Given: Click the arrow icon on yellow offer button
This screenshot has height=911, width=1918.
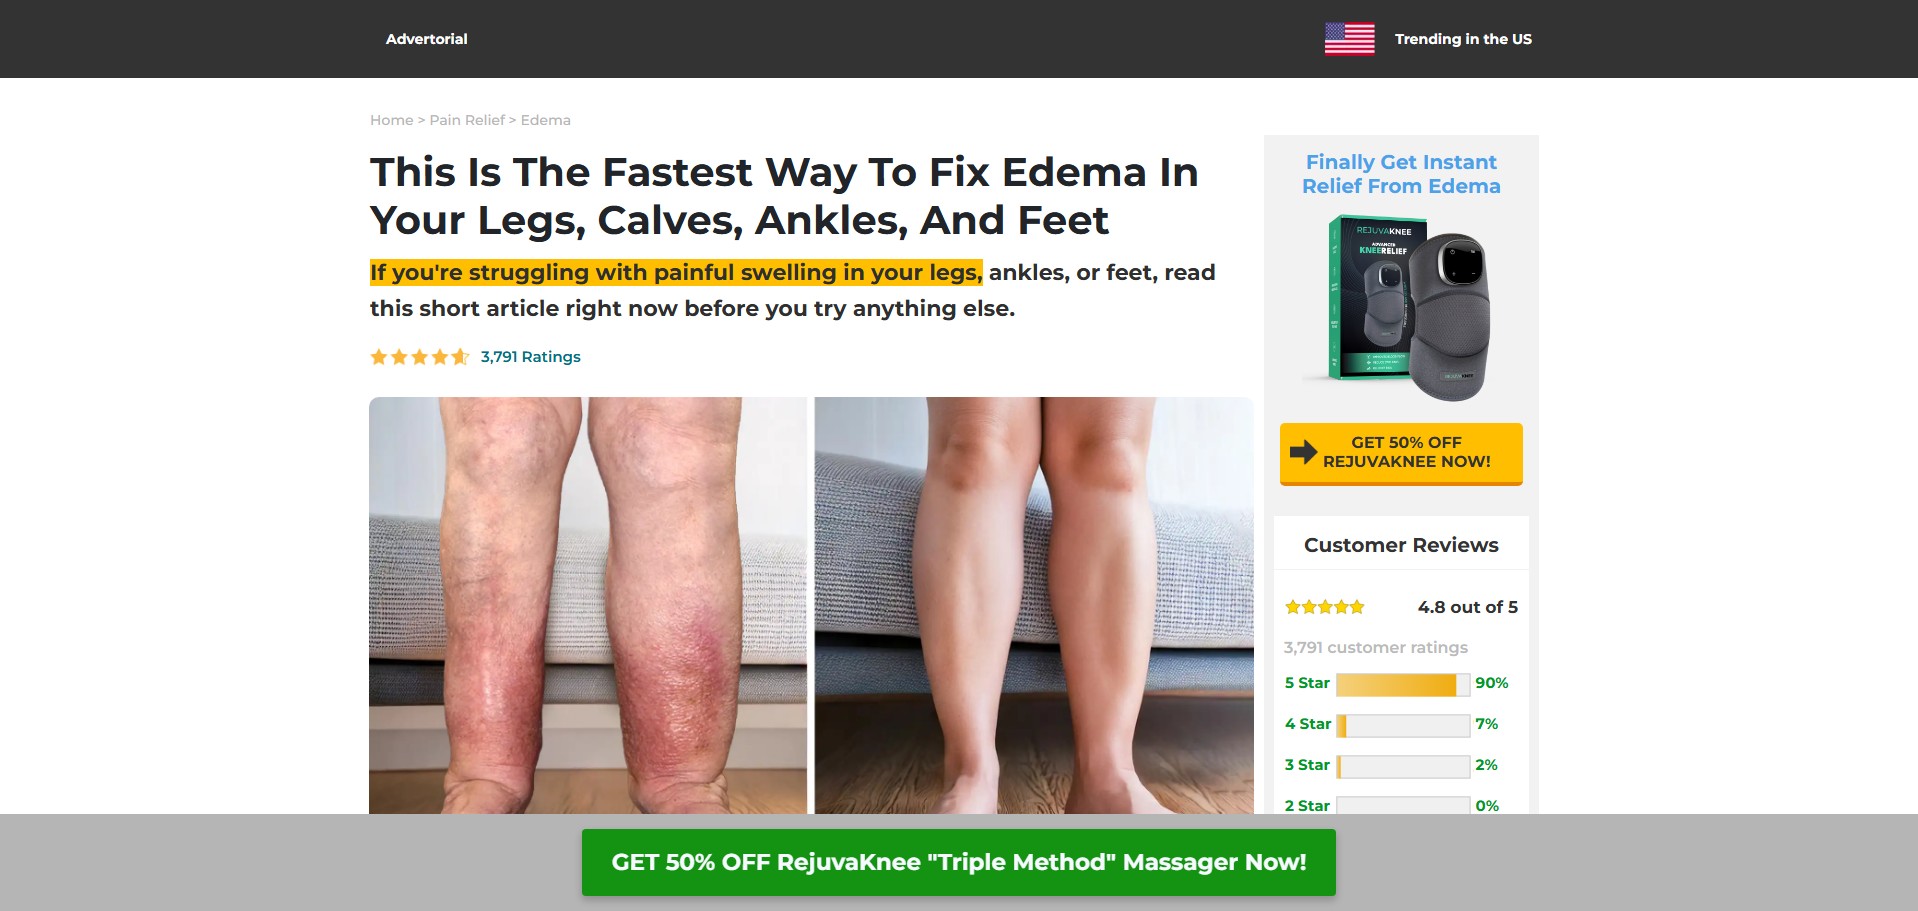Looking at the screenshot, I should [x=1303, y=452].
